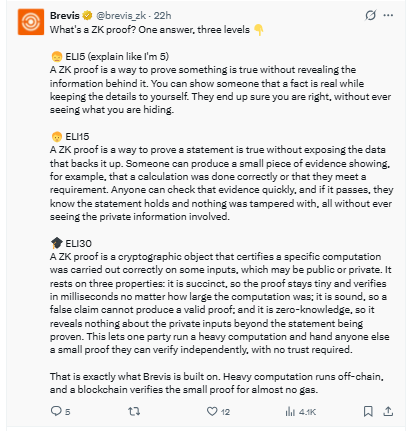411x431 pixels.
Task: Click the reply count 5
Action: [67, 412]
